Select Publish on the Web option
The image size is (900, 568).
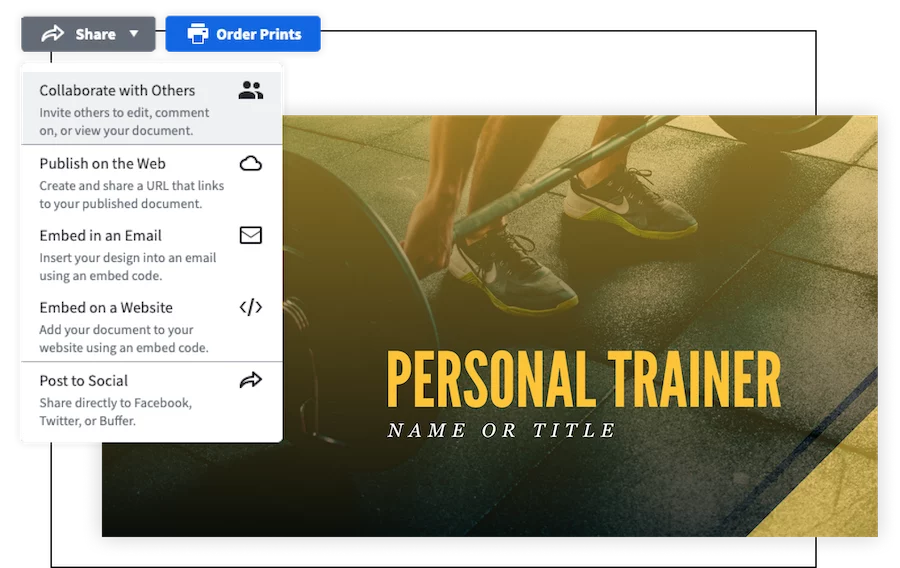point(152,181)
